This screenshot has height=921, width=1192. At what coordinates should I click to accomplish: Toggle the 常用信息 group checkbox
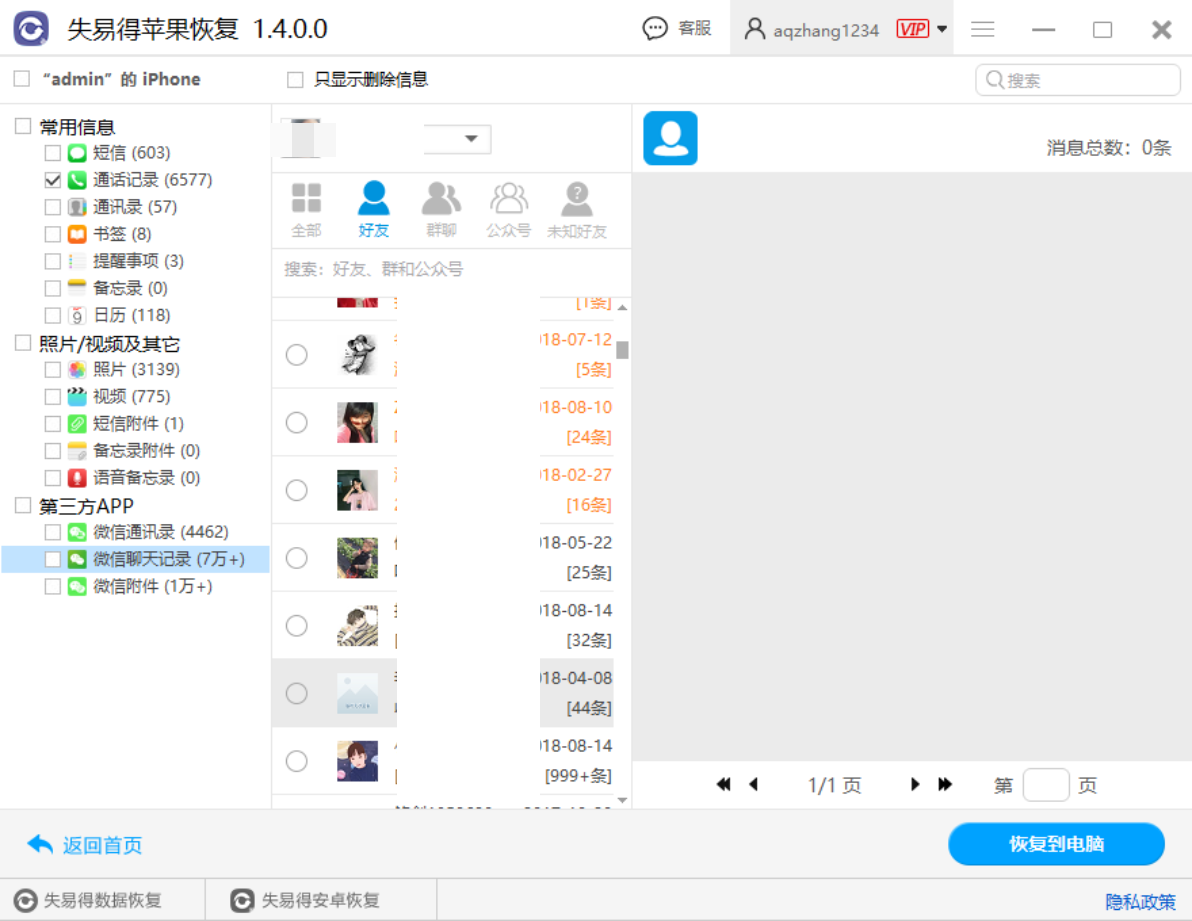23,126
